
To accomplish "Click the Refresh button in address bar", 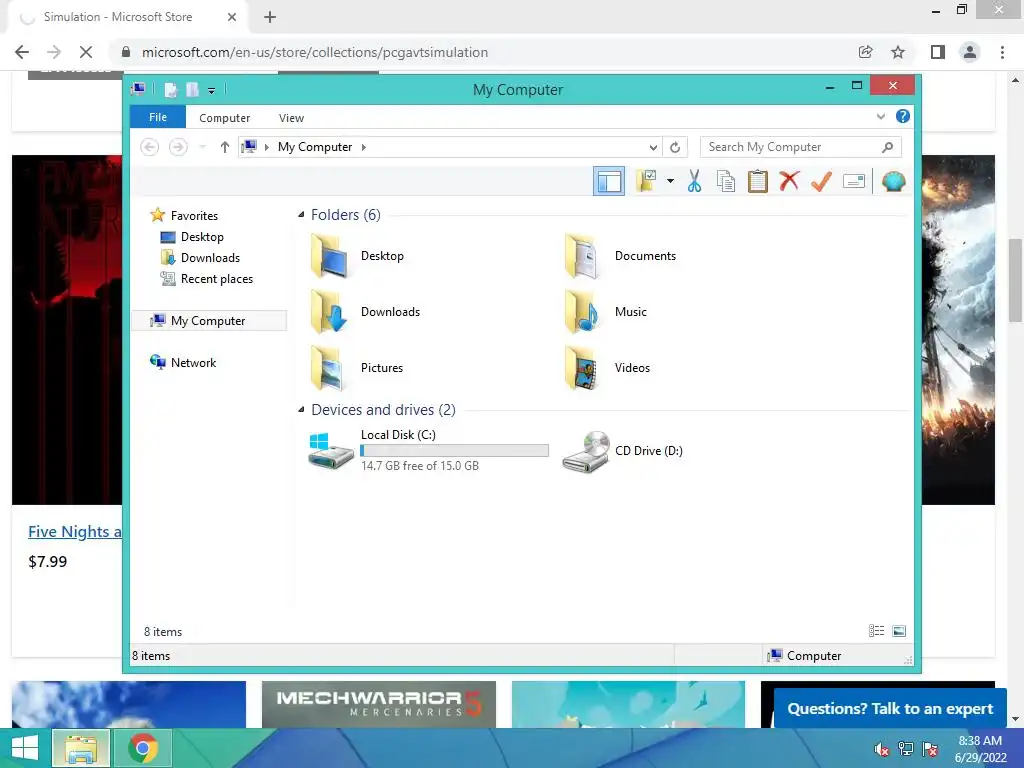I will click(x=675, y=148).
